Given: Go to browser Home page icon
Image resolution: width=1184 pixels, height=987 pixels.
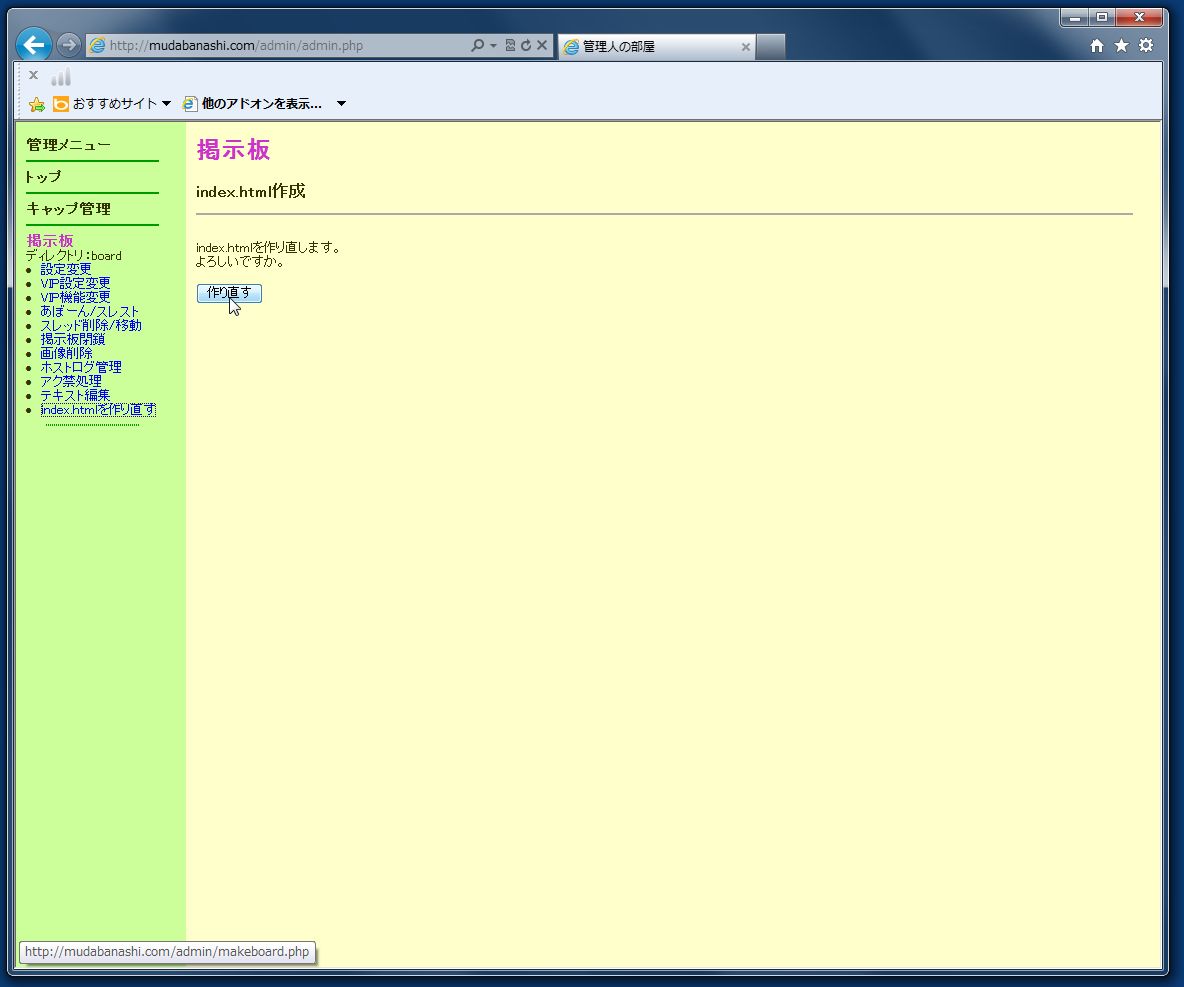Looking at the screenshot, I should (1097, 46).
